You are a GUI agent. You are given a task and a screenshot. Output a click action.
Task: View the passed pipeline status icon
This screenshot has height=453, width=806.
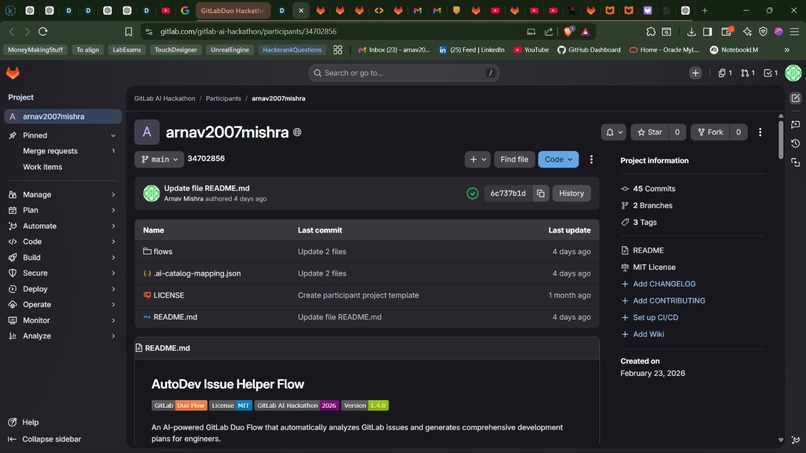pyautogui.click(x=472, y=193)
